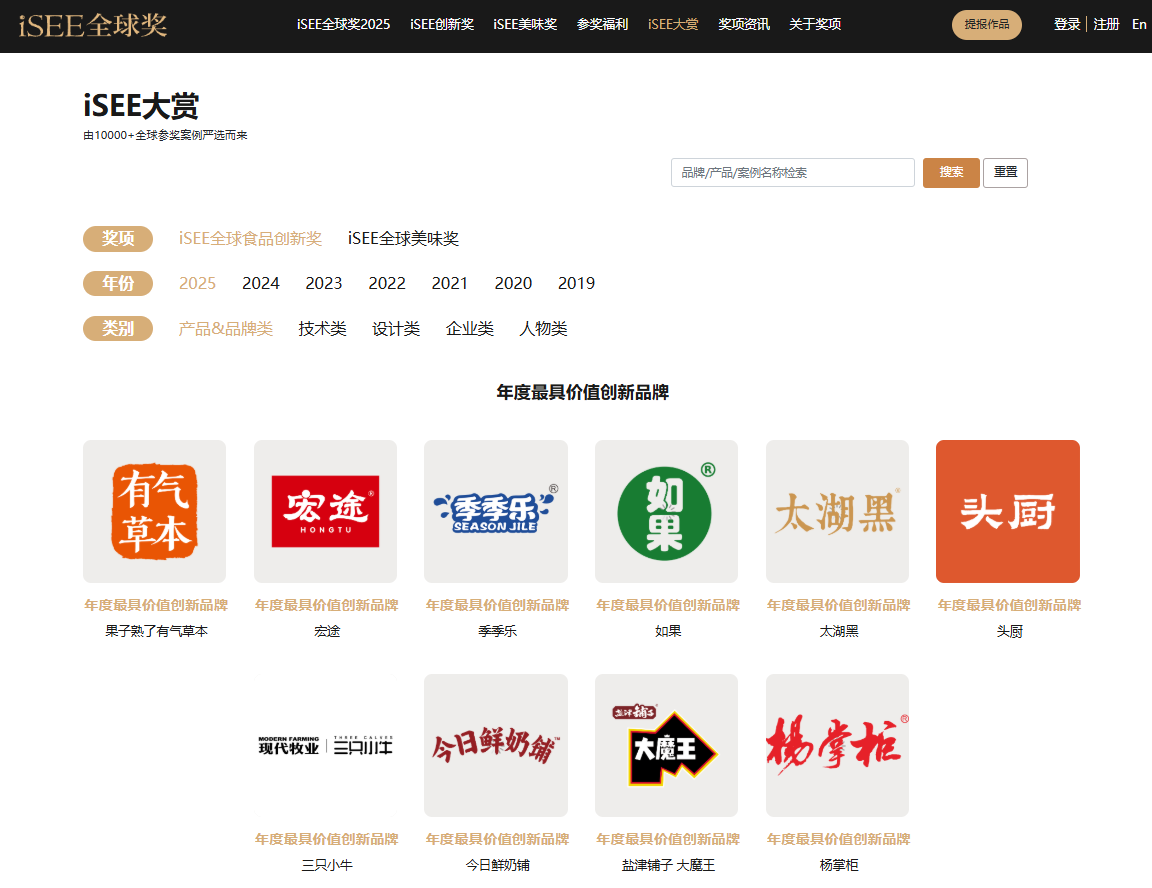Viewport: 1152px width, 888px height.
Task: Click the 重置 reset button
Action: 1005,173
